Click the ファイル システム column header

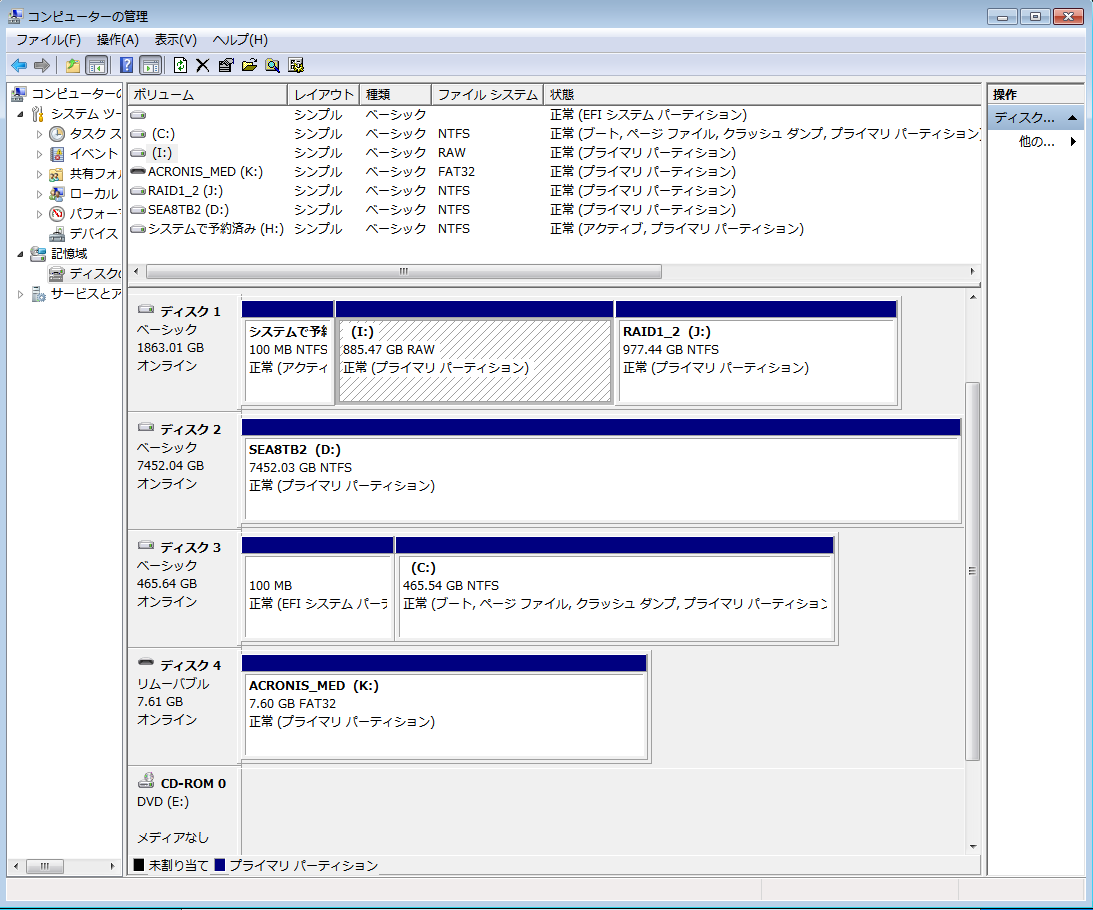[487, 95]
